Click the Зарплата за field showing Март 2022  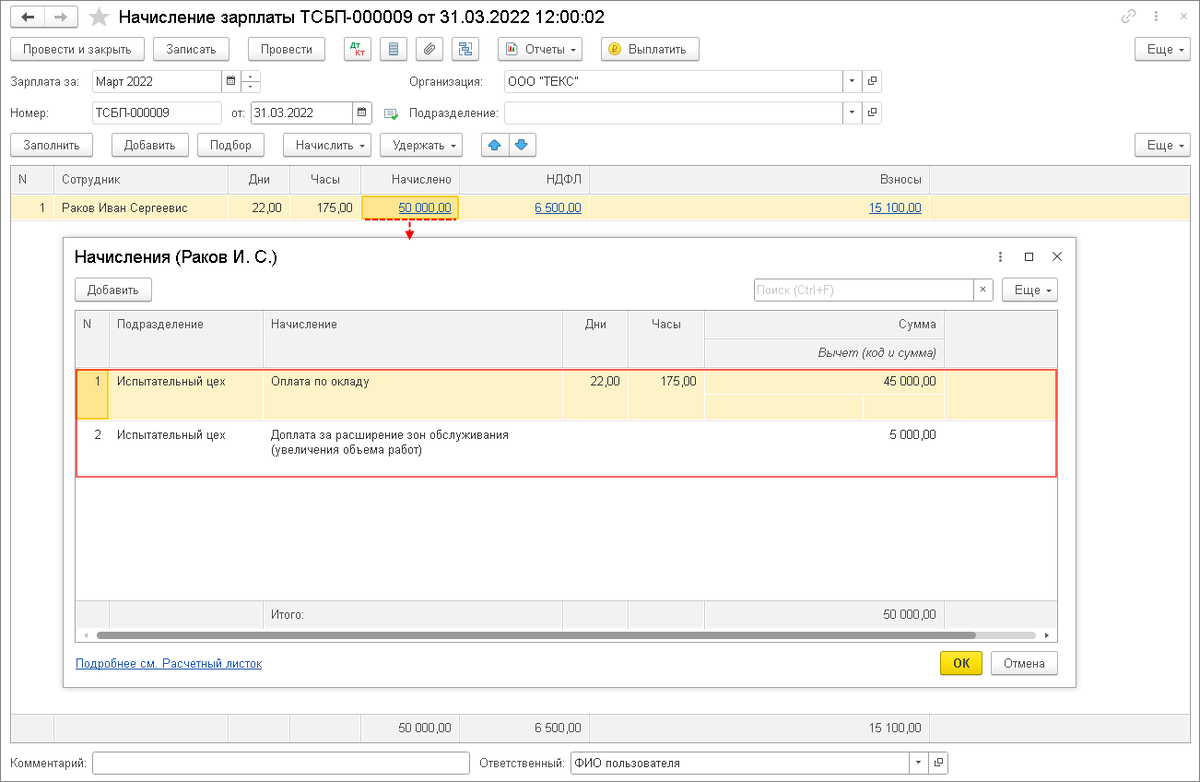coord(156,81)
